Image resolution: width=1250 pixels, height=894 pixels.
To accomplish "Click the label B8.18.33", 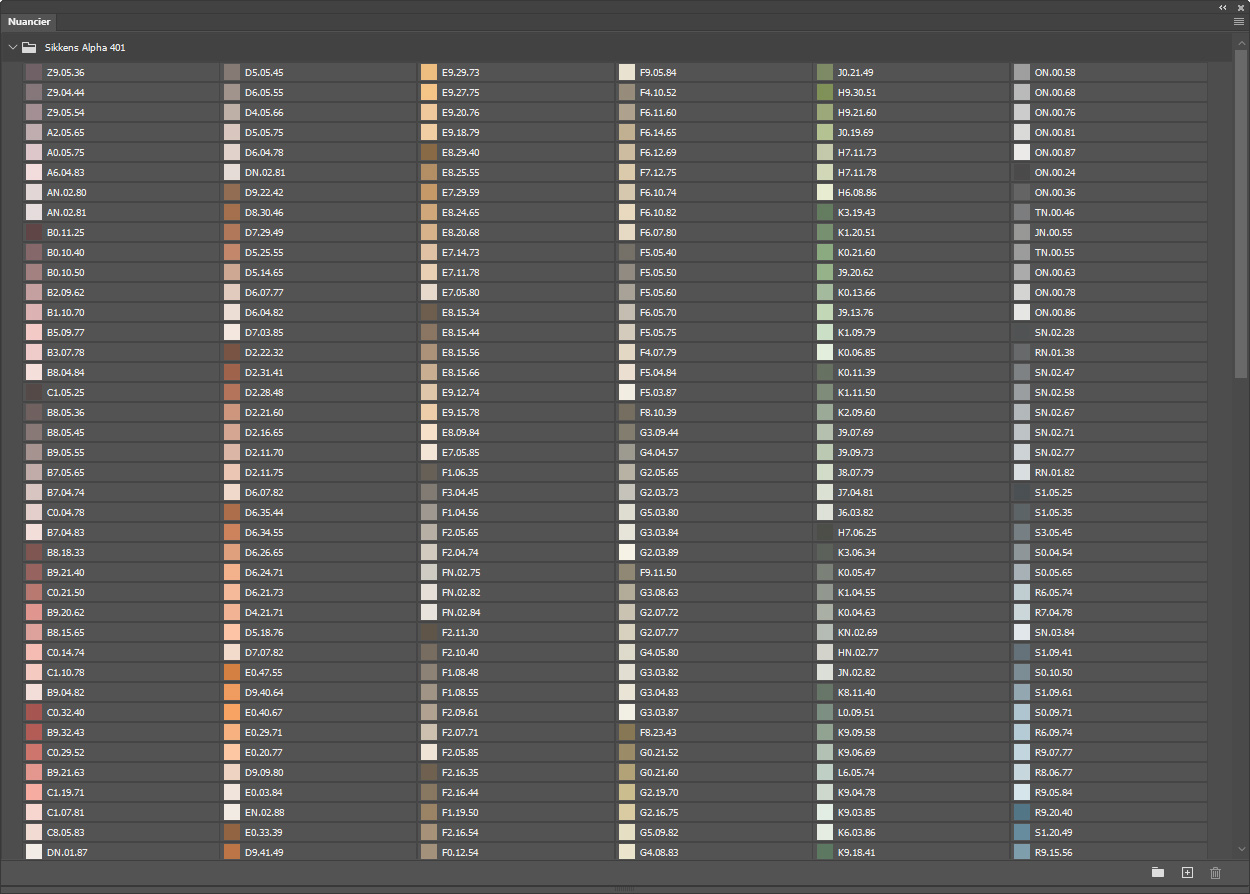I will [66, 552].
